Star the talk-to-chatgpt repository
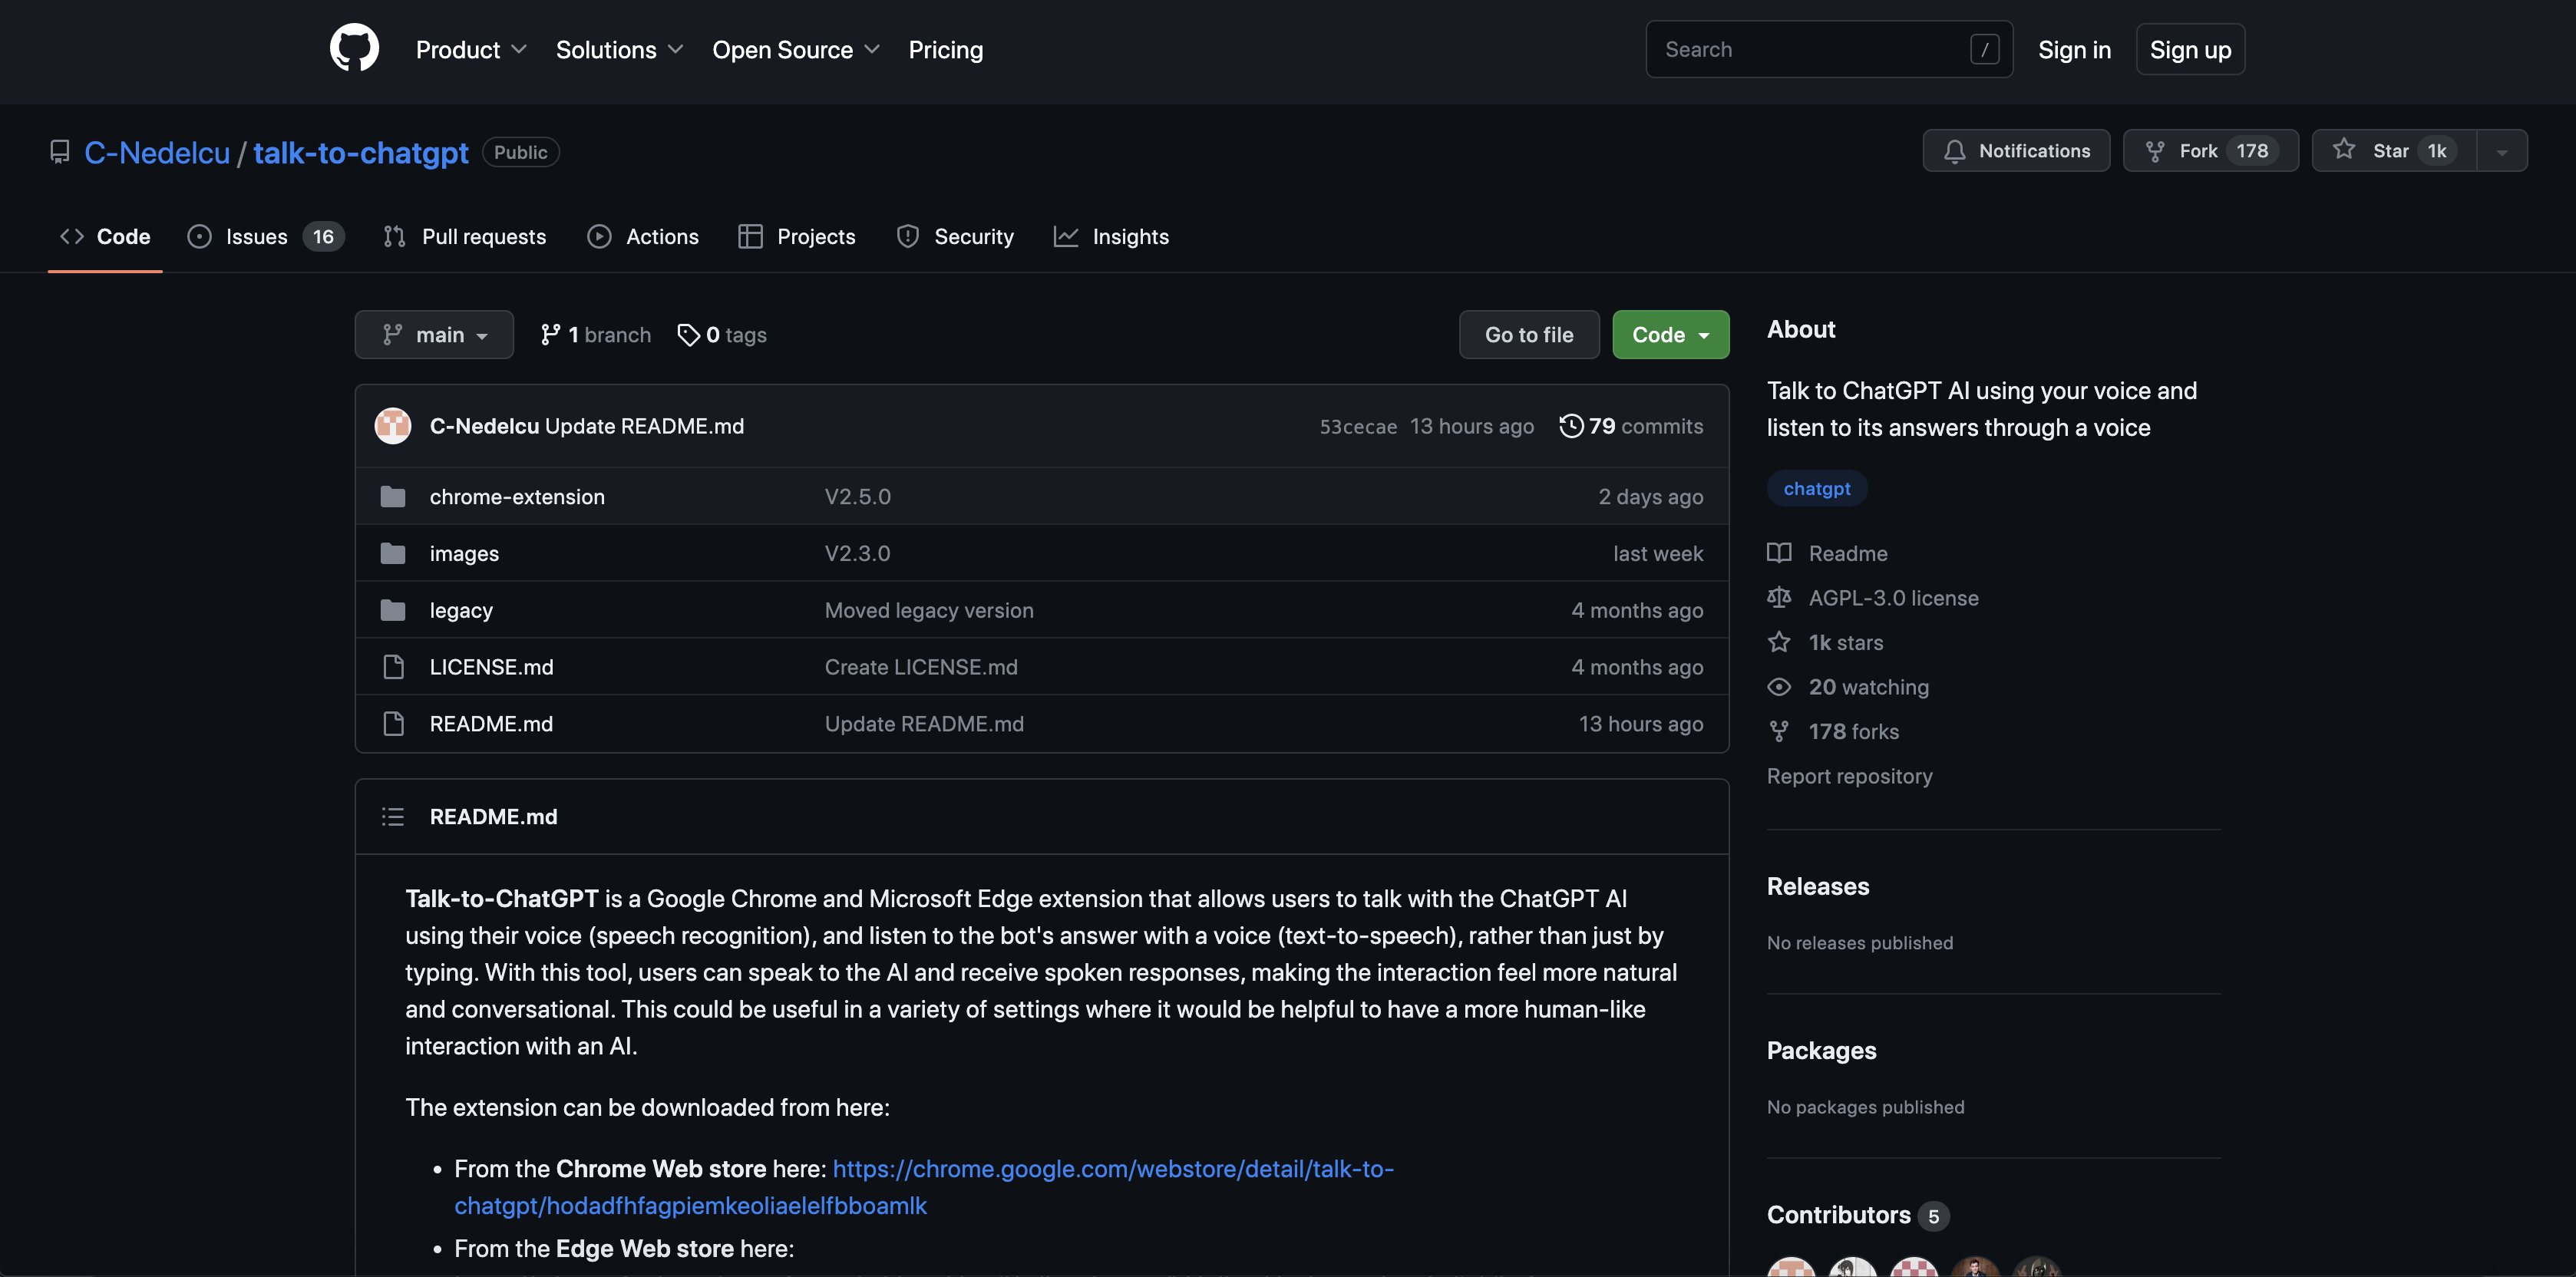 tap(2394, 150)
